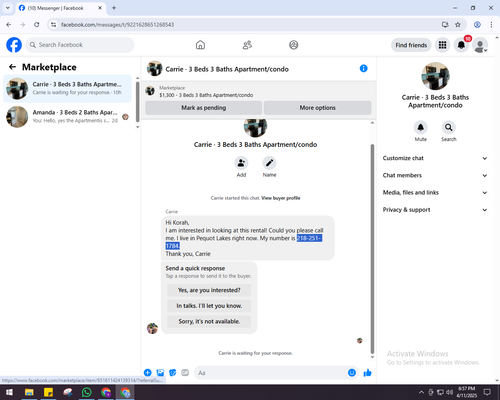Viewport: 500px width, 400px height.
Task: Open Chrome profile icon
Action: pyautogui.click(x=477, y=24)
